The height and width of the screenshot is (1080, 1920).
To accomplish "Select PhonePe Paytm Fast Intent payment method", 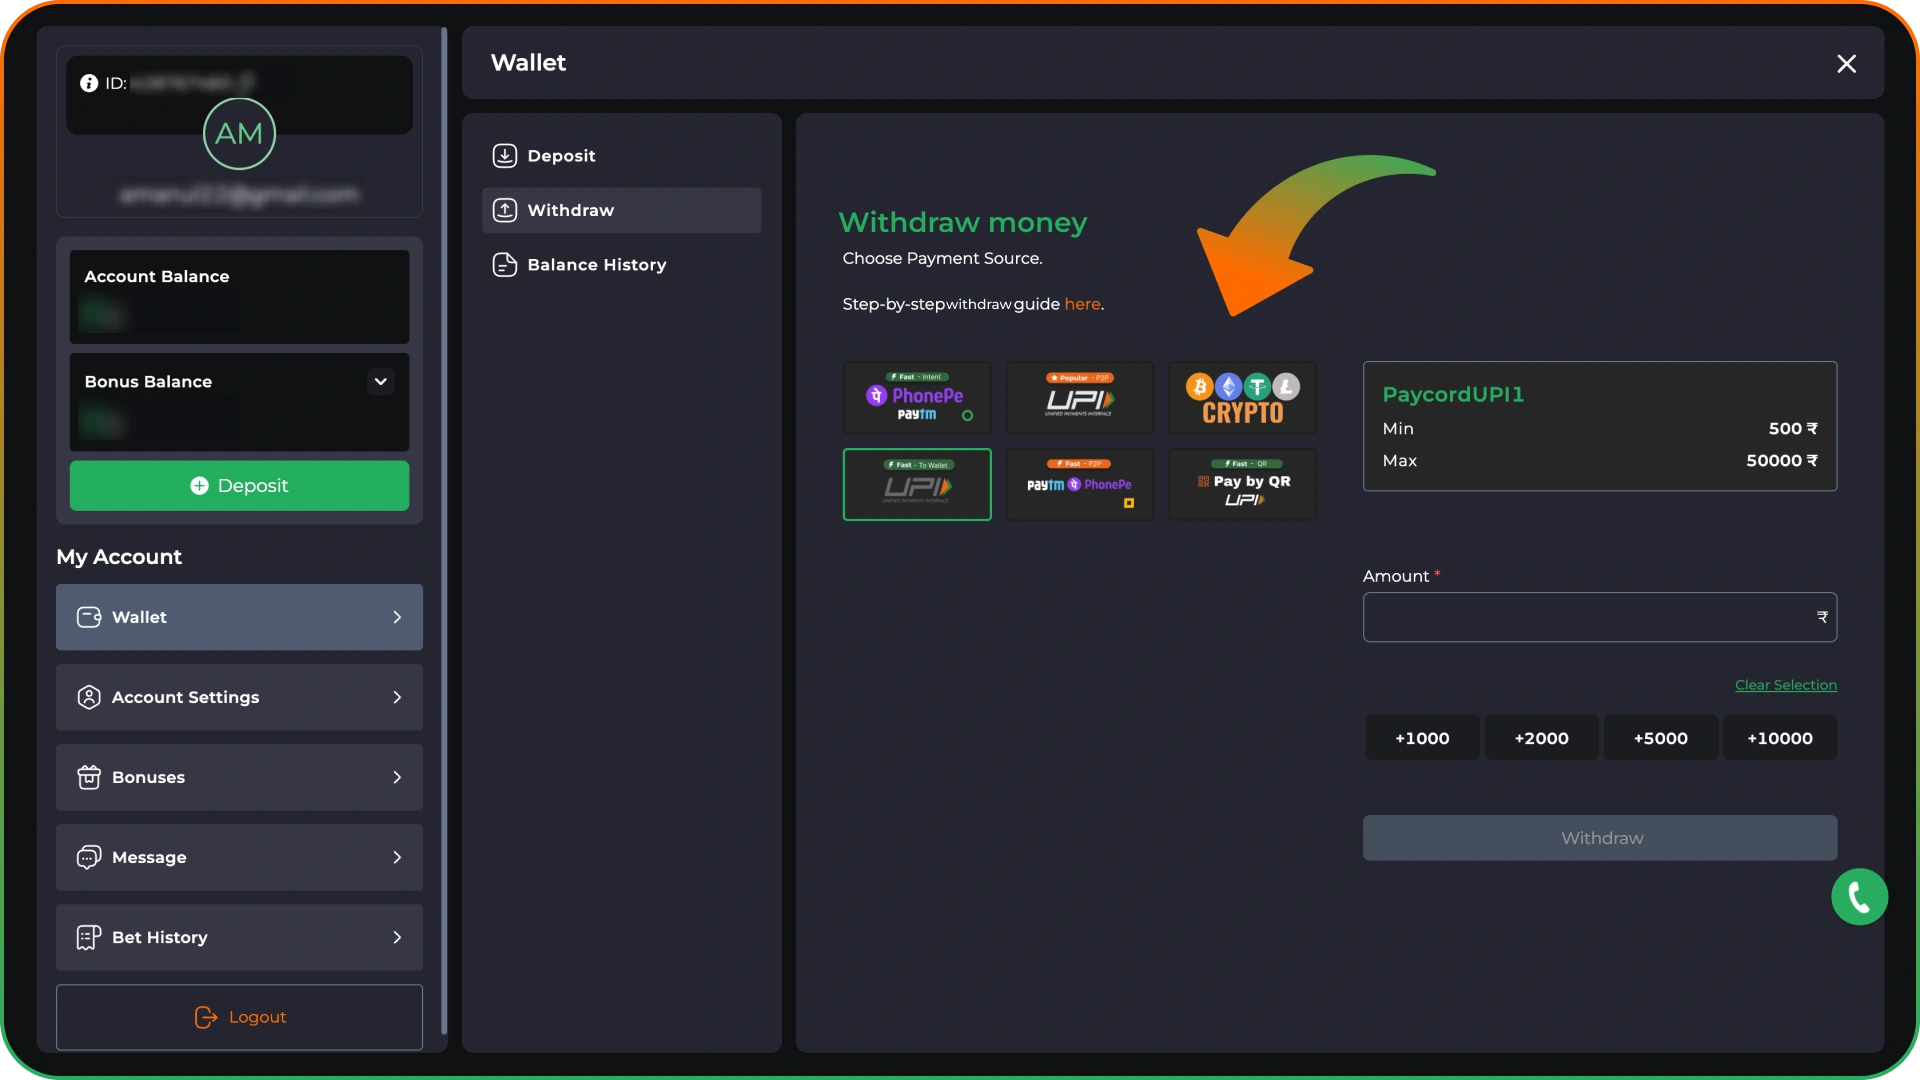I will coord(917,397).
